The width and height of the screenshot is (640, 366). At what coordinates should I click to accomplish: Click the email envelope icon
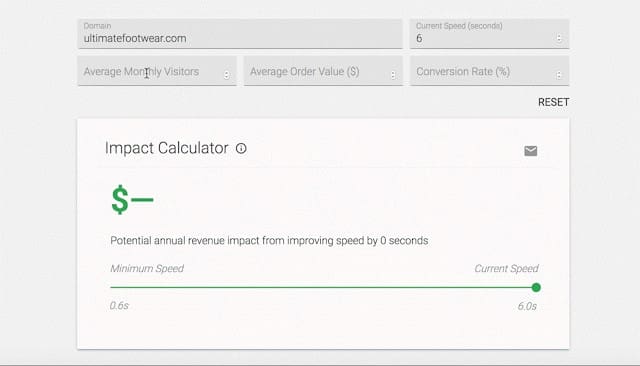[x=531, y=151]
